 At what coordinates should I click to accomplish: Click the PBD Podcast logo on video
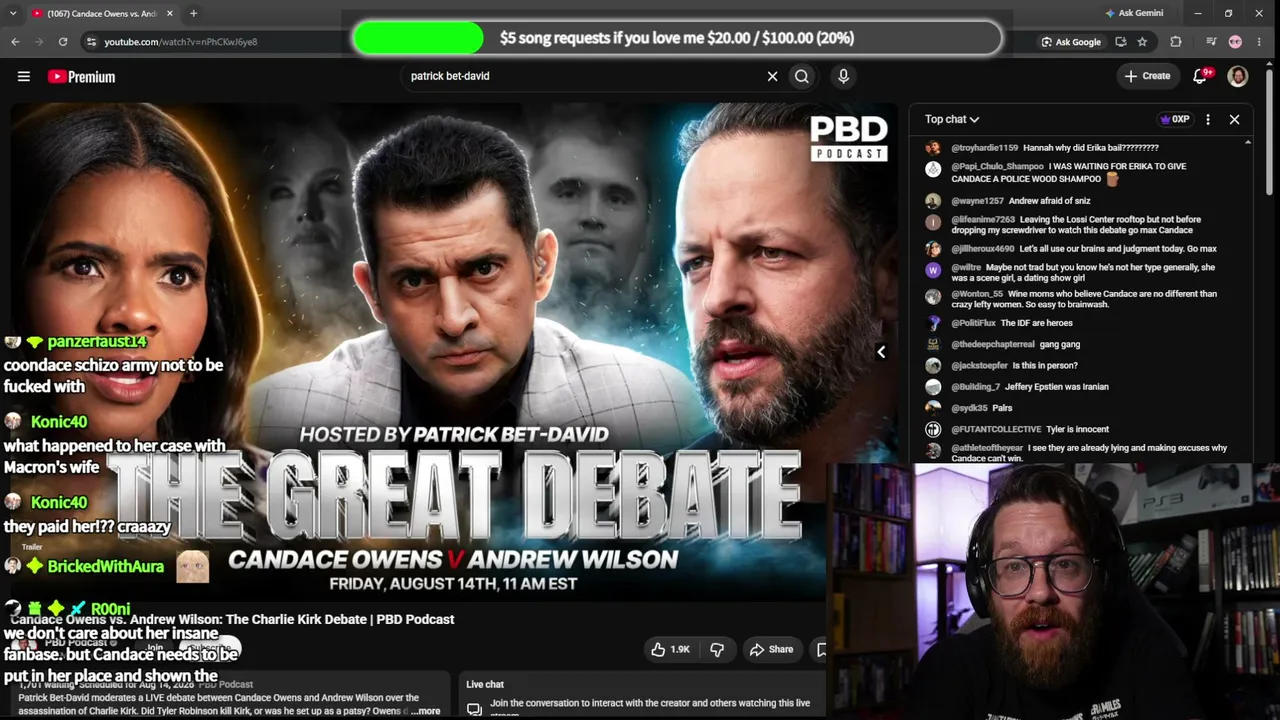[x=848, y=138]
